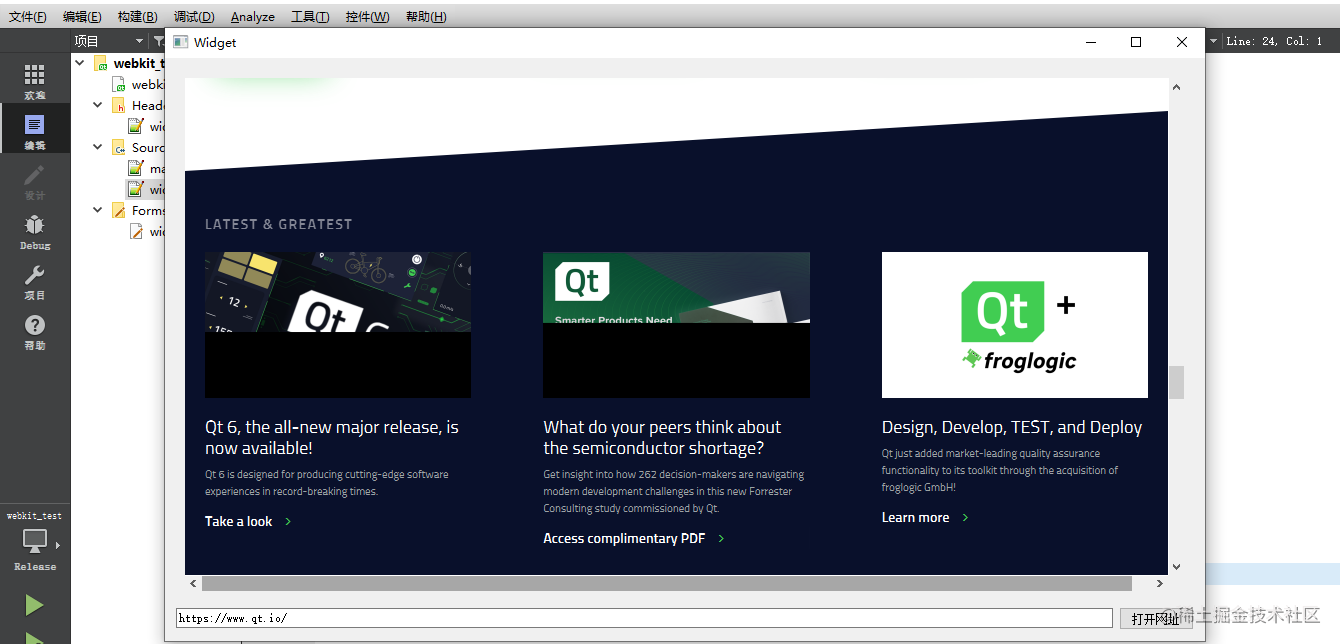This screenshot has height=644, width=1340.
Task: Open the Qt + froglogic thumbnail
Action: (1015, 325)
